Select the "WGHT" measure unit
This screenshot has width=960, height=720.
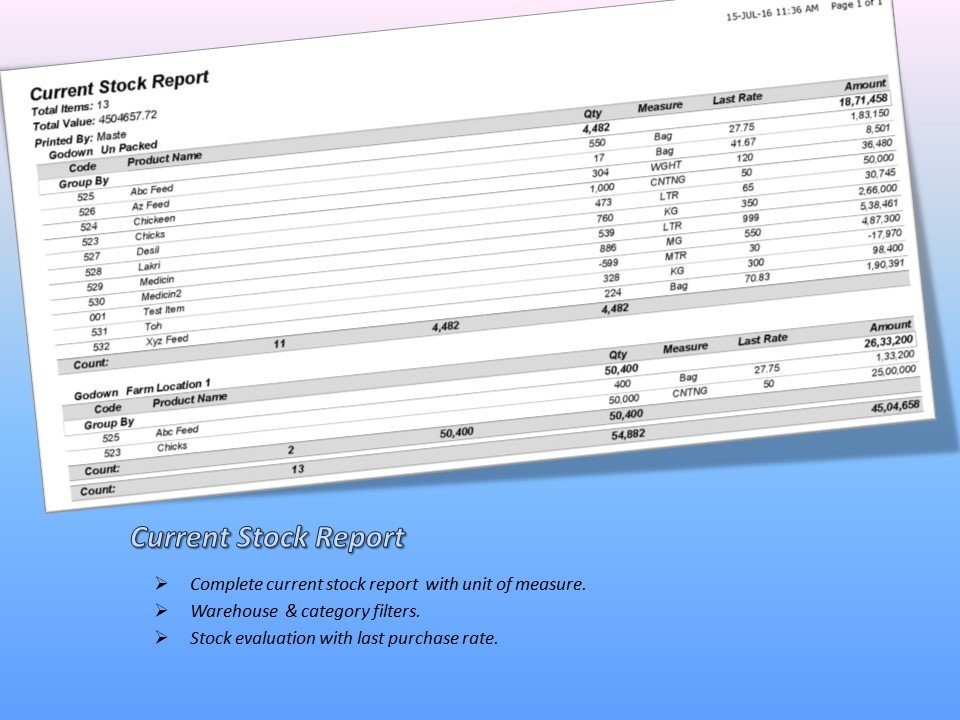[x=666, y=166]
